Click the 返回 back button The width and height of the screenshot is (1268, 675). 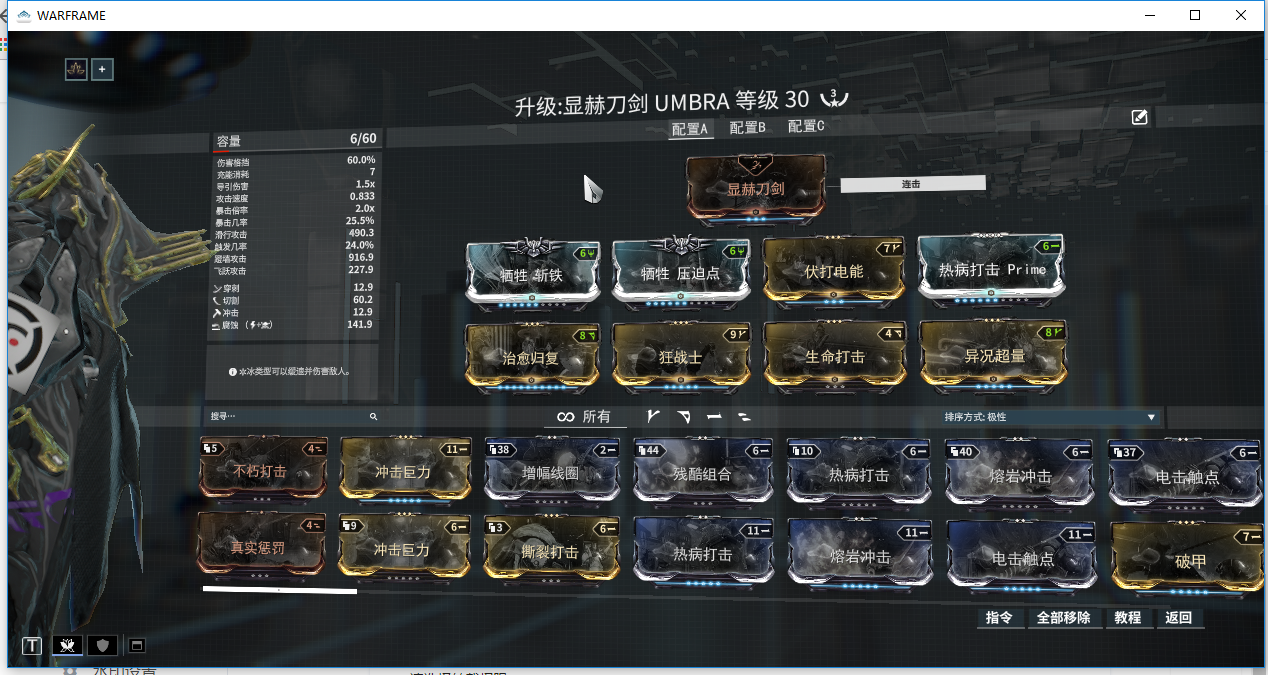[1179, 618]
